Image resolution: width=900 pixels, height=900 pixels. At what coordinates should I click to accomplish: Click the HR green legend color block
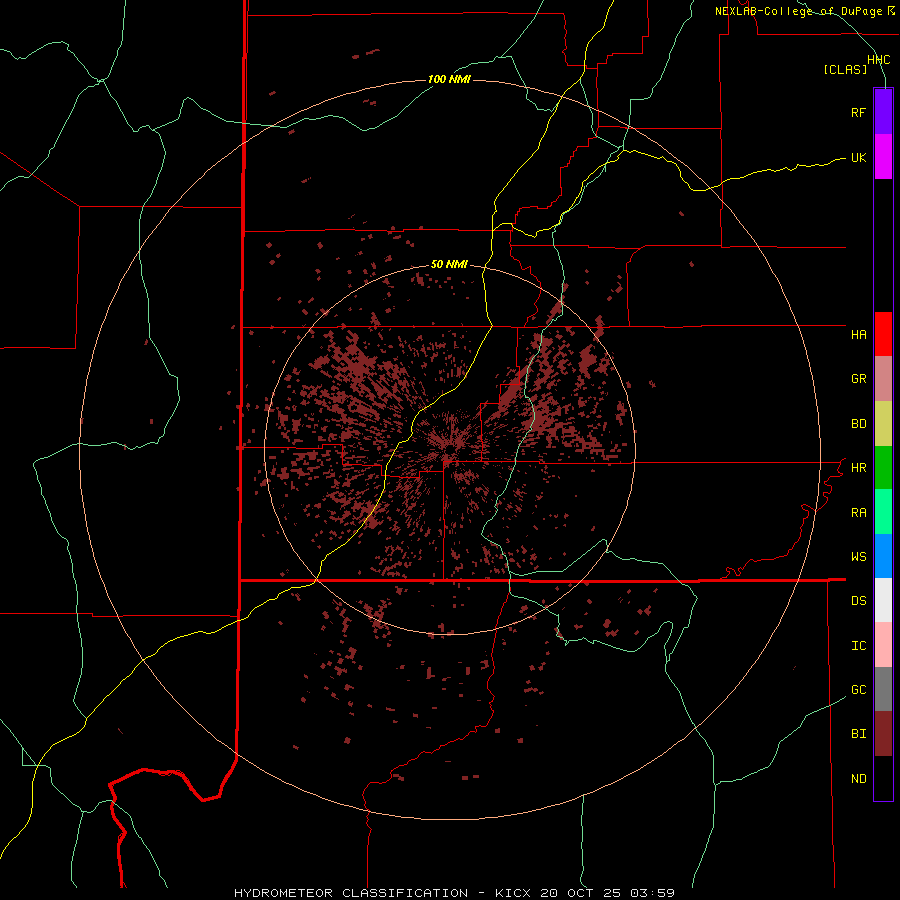[883, 468]
